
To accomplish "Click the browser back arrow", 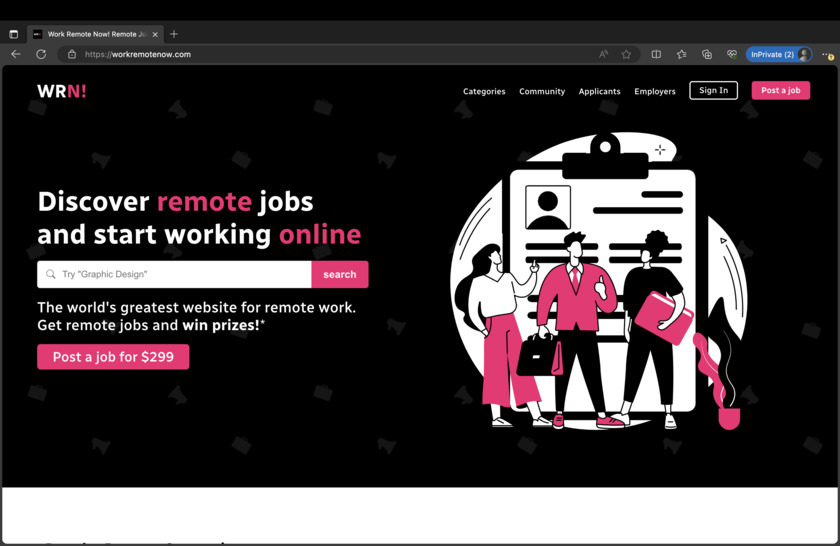I will (x=15, y=54).
